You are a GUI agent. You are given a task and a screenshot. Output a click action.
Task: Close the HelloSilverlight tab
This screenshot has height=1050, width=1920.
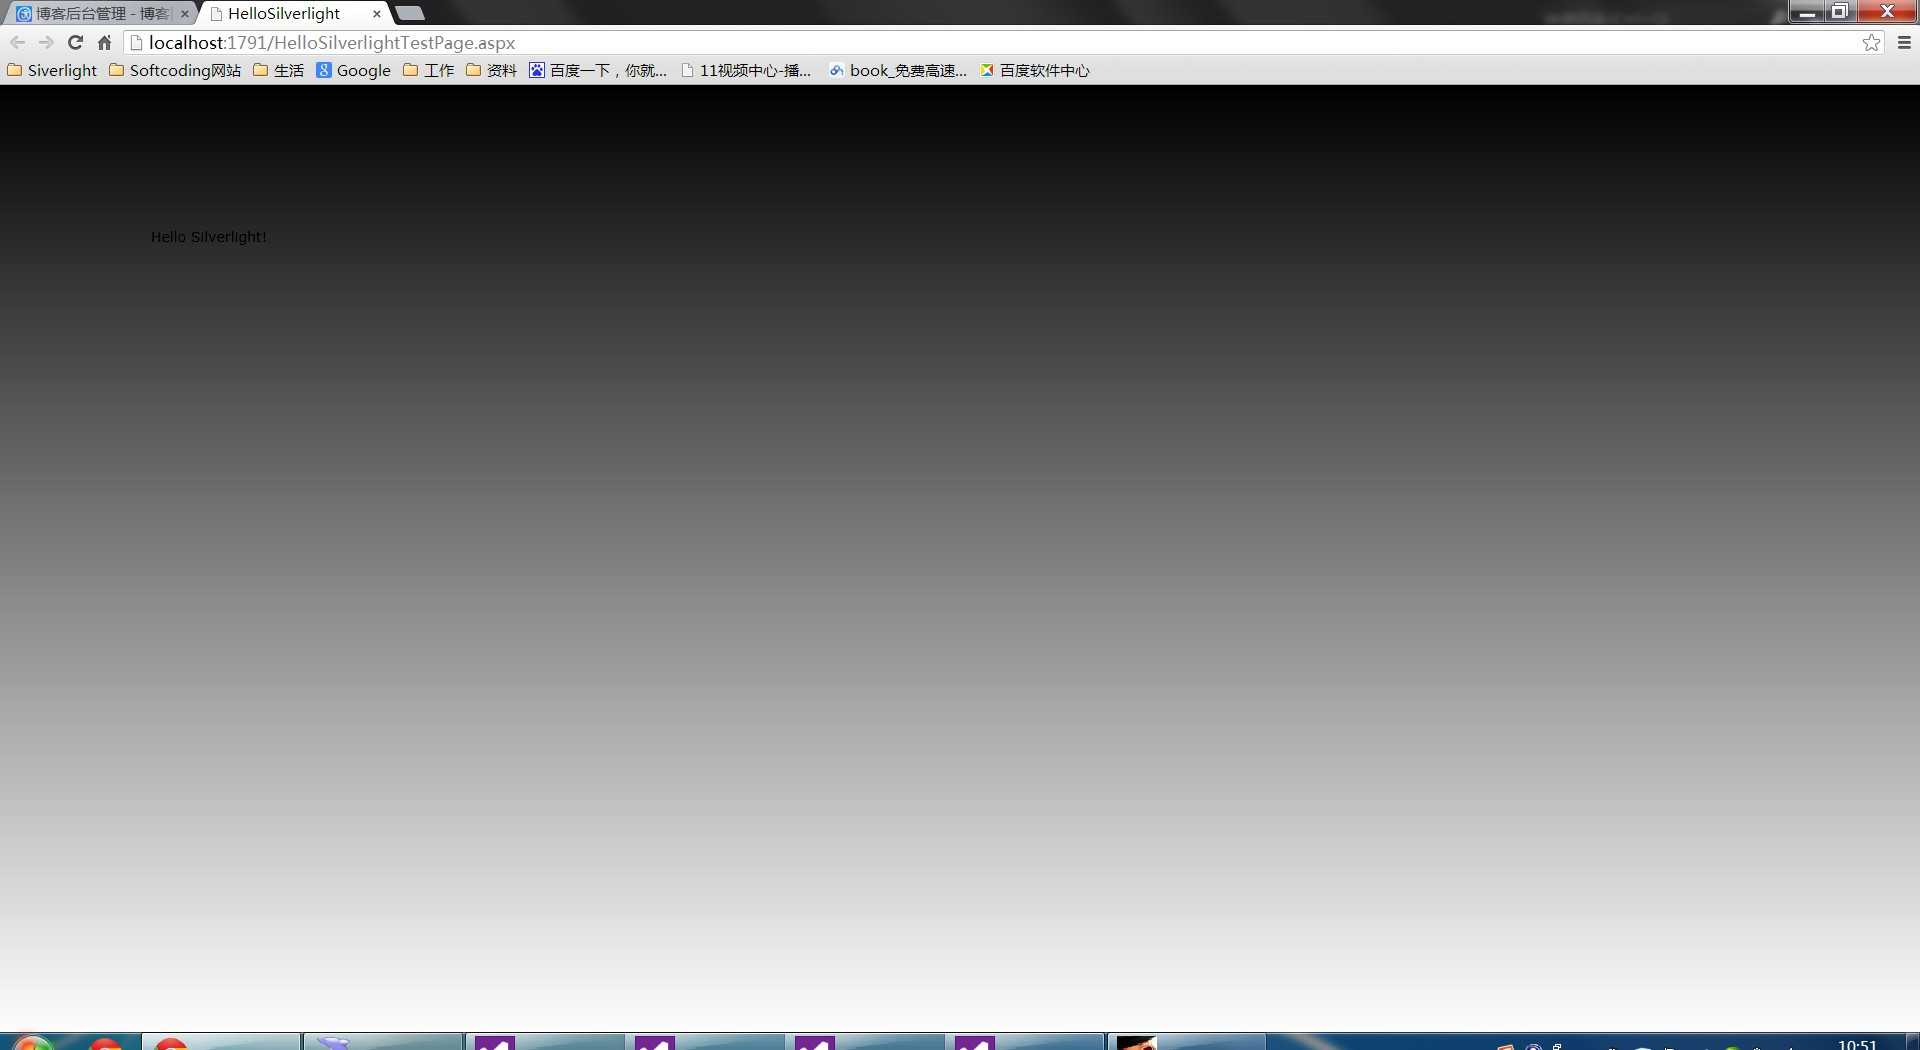click(x=376, y=14)
